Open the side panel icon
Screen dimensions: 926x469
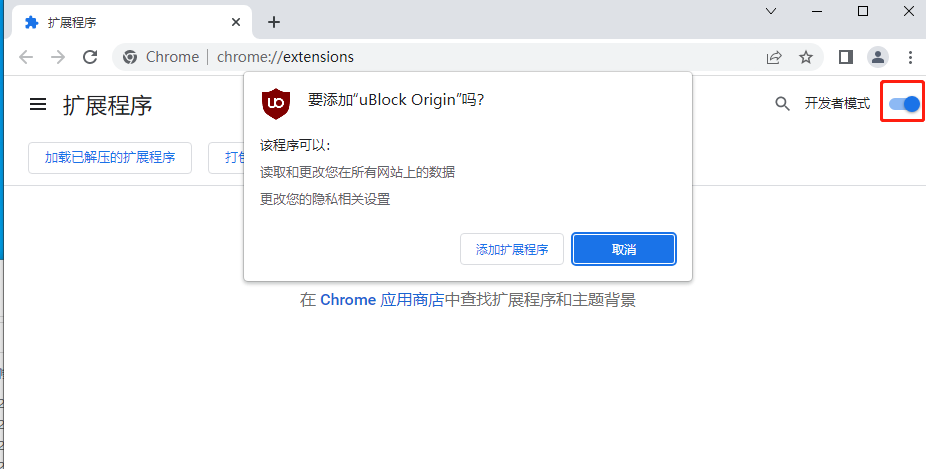click(845, 57)
